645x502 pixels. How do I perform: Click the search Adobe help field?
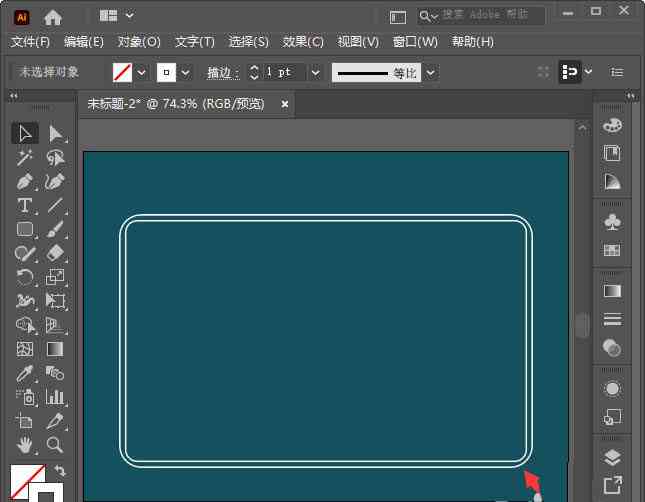(x=481, y=16)
